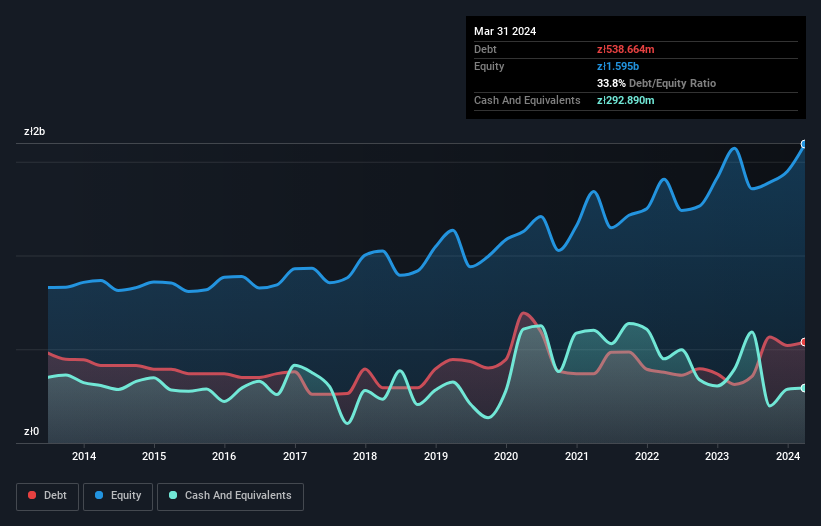
Task: Toggle Cash And Equivalents legend button
Action: point(230,496)
